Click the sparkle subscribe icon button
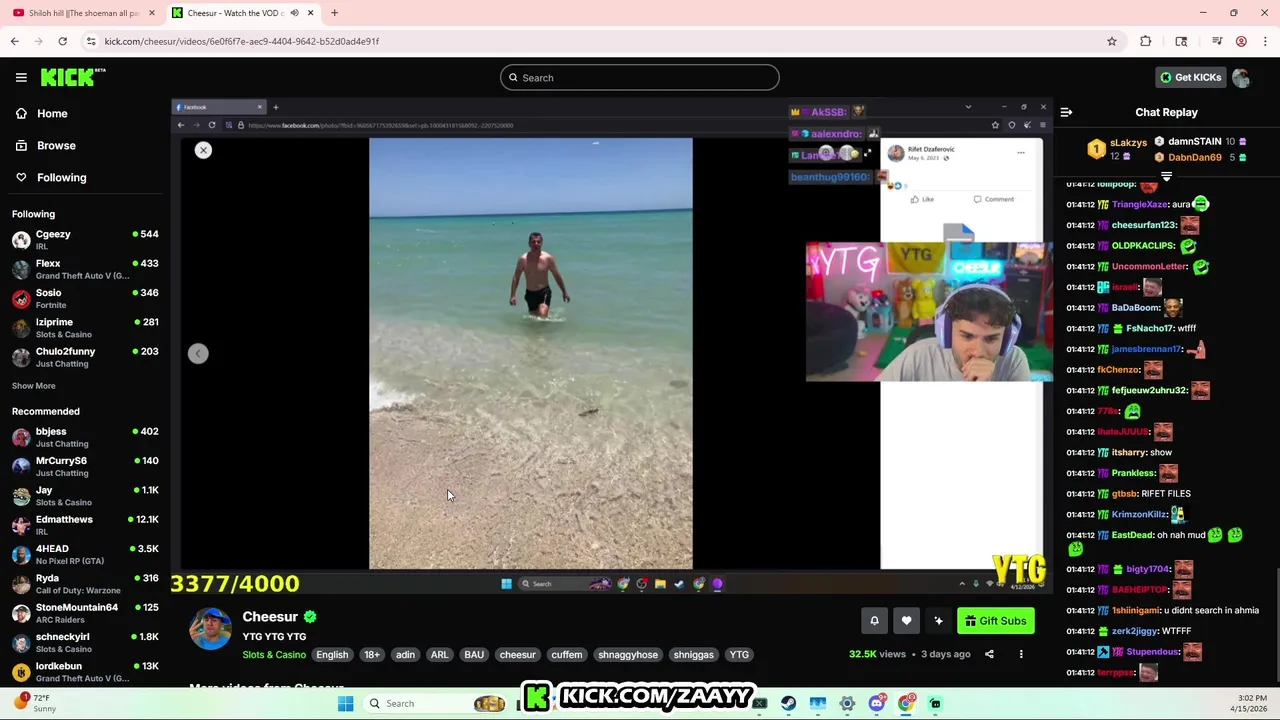 pos(938,621)
